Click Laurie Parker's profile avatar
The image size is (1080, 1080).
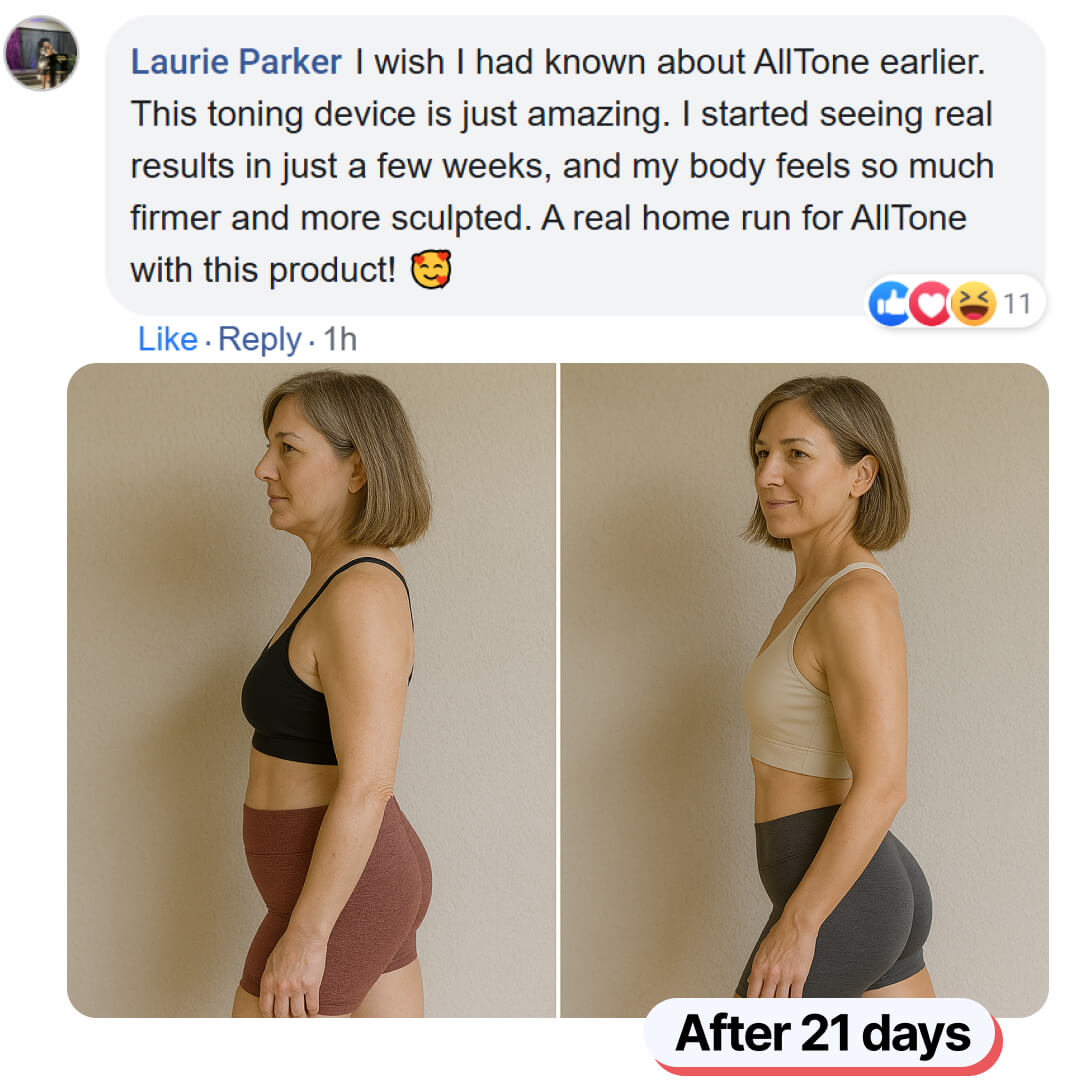tap(41, 53)
